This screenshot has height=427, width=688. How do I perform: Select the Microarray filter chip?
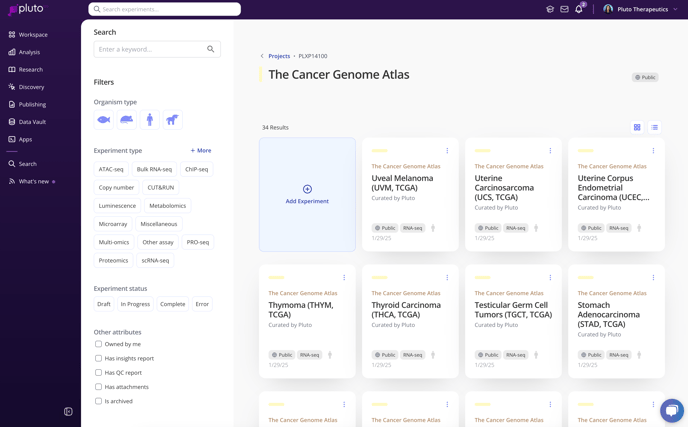click(113, 224)
